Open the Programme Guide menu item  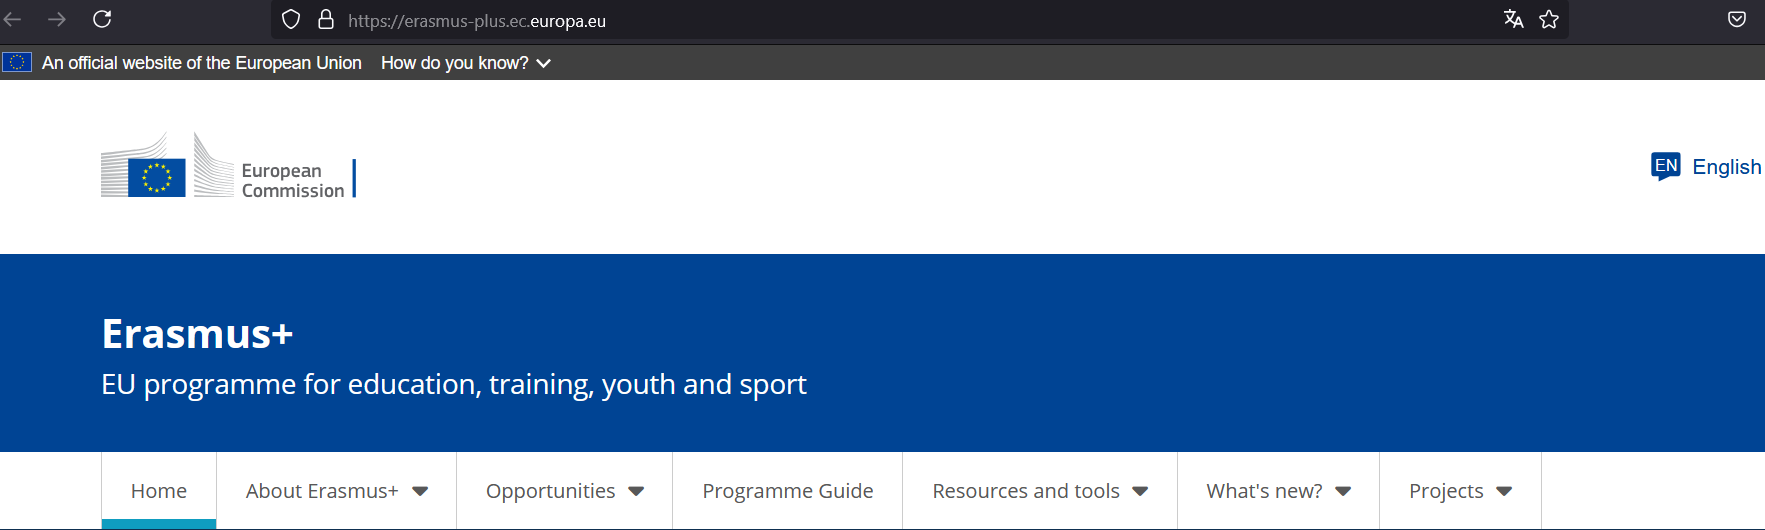(x=787, y=491)
